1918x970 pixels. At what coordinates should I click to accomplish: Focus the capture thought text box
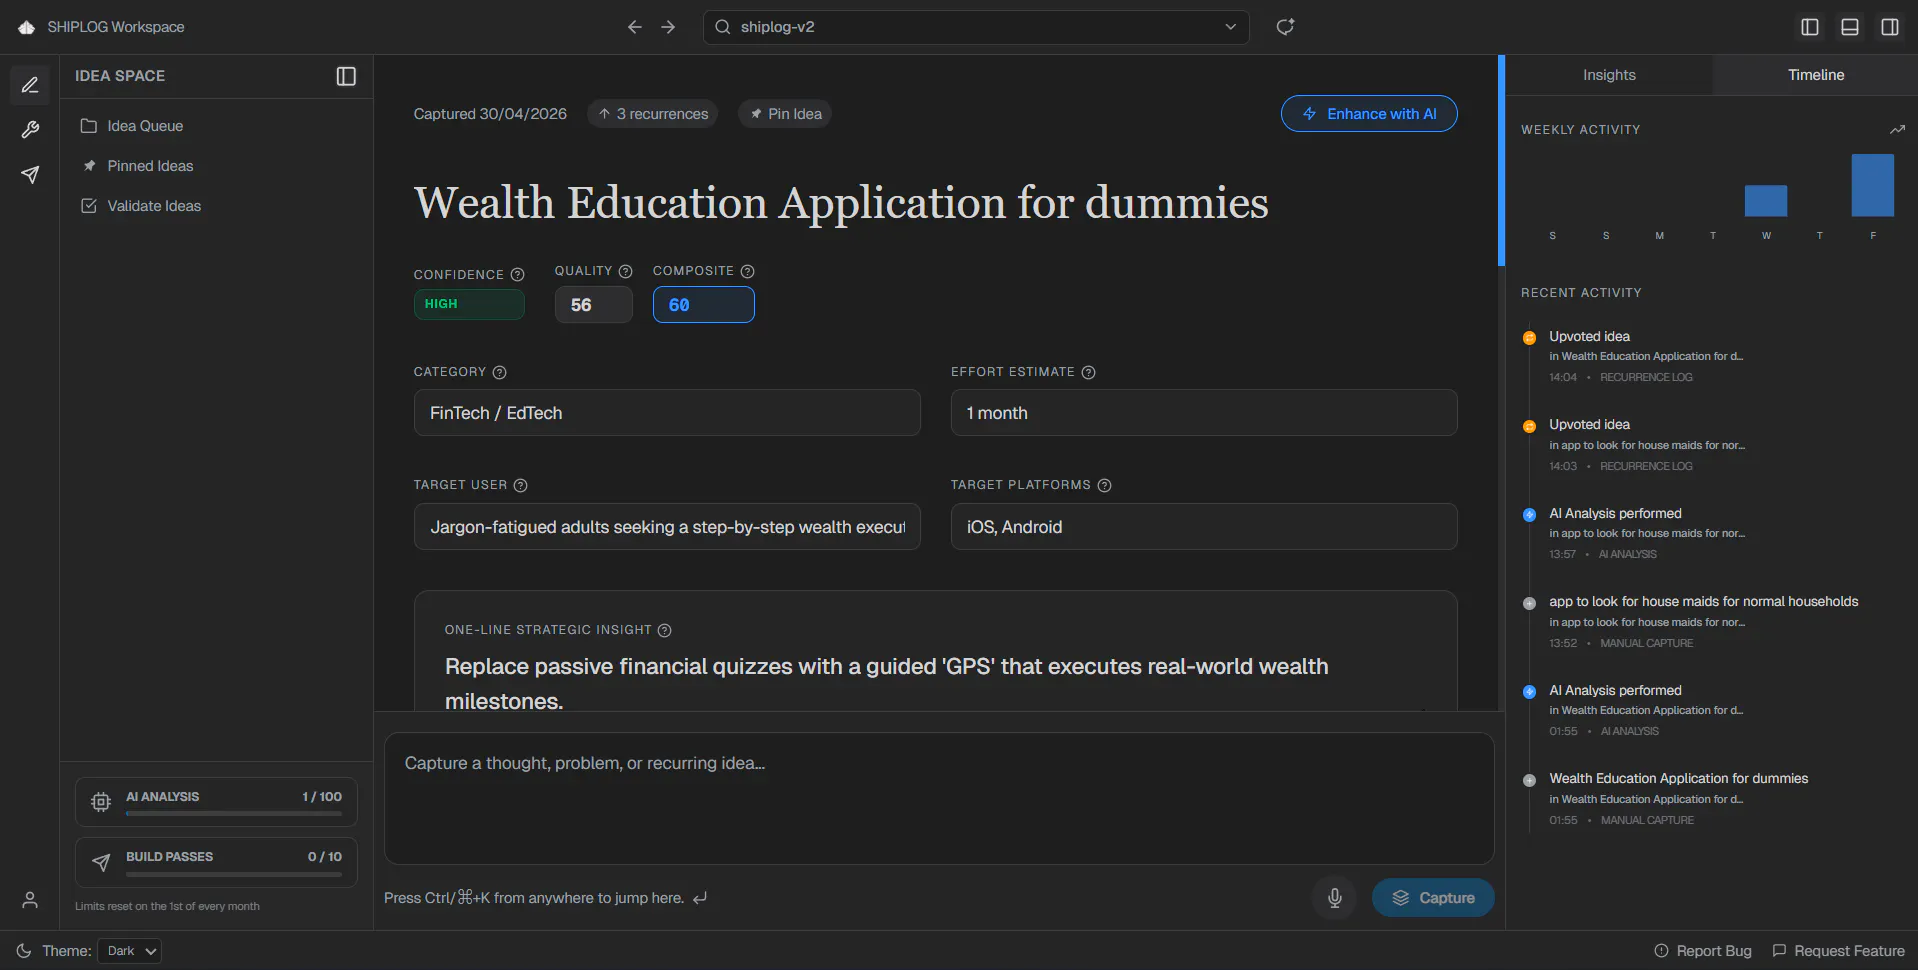pyautogui.click(x=939, y=799)
